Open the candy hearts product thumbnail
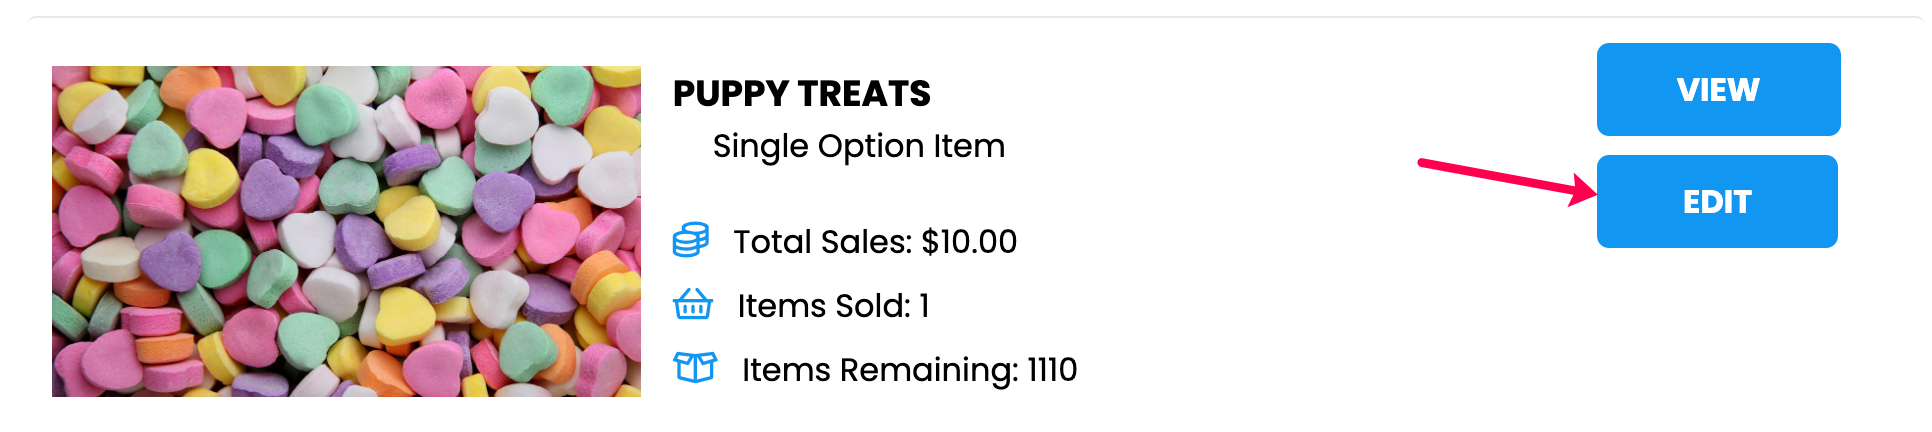This screenshot has width=1932, height=432. point(346,231)
